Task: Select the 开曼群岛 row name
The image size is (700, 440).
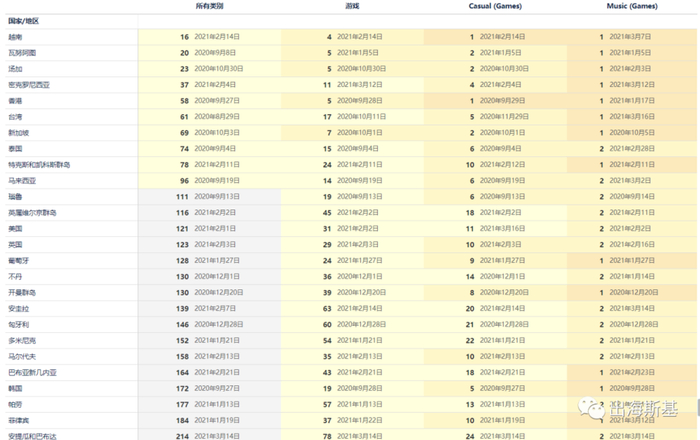Action: pos(22,293)
